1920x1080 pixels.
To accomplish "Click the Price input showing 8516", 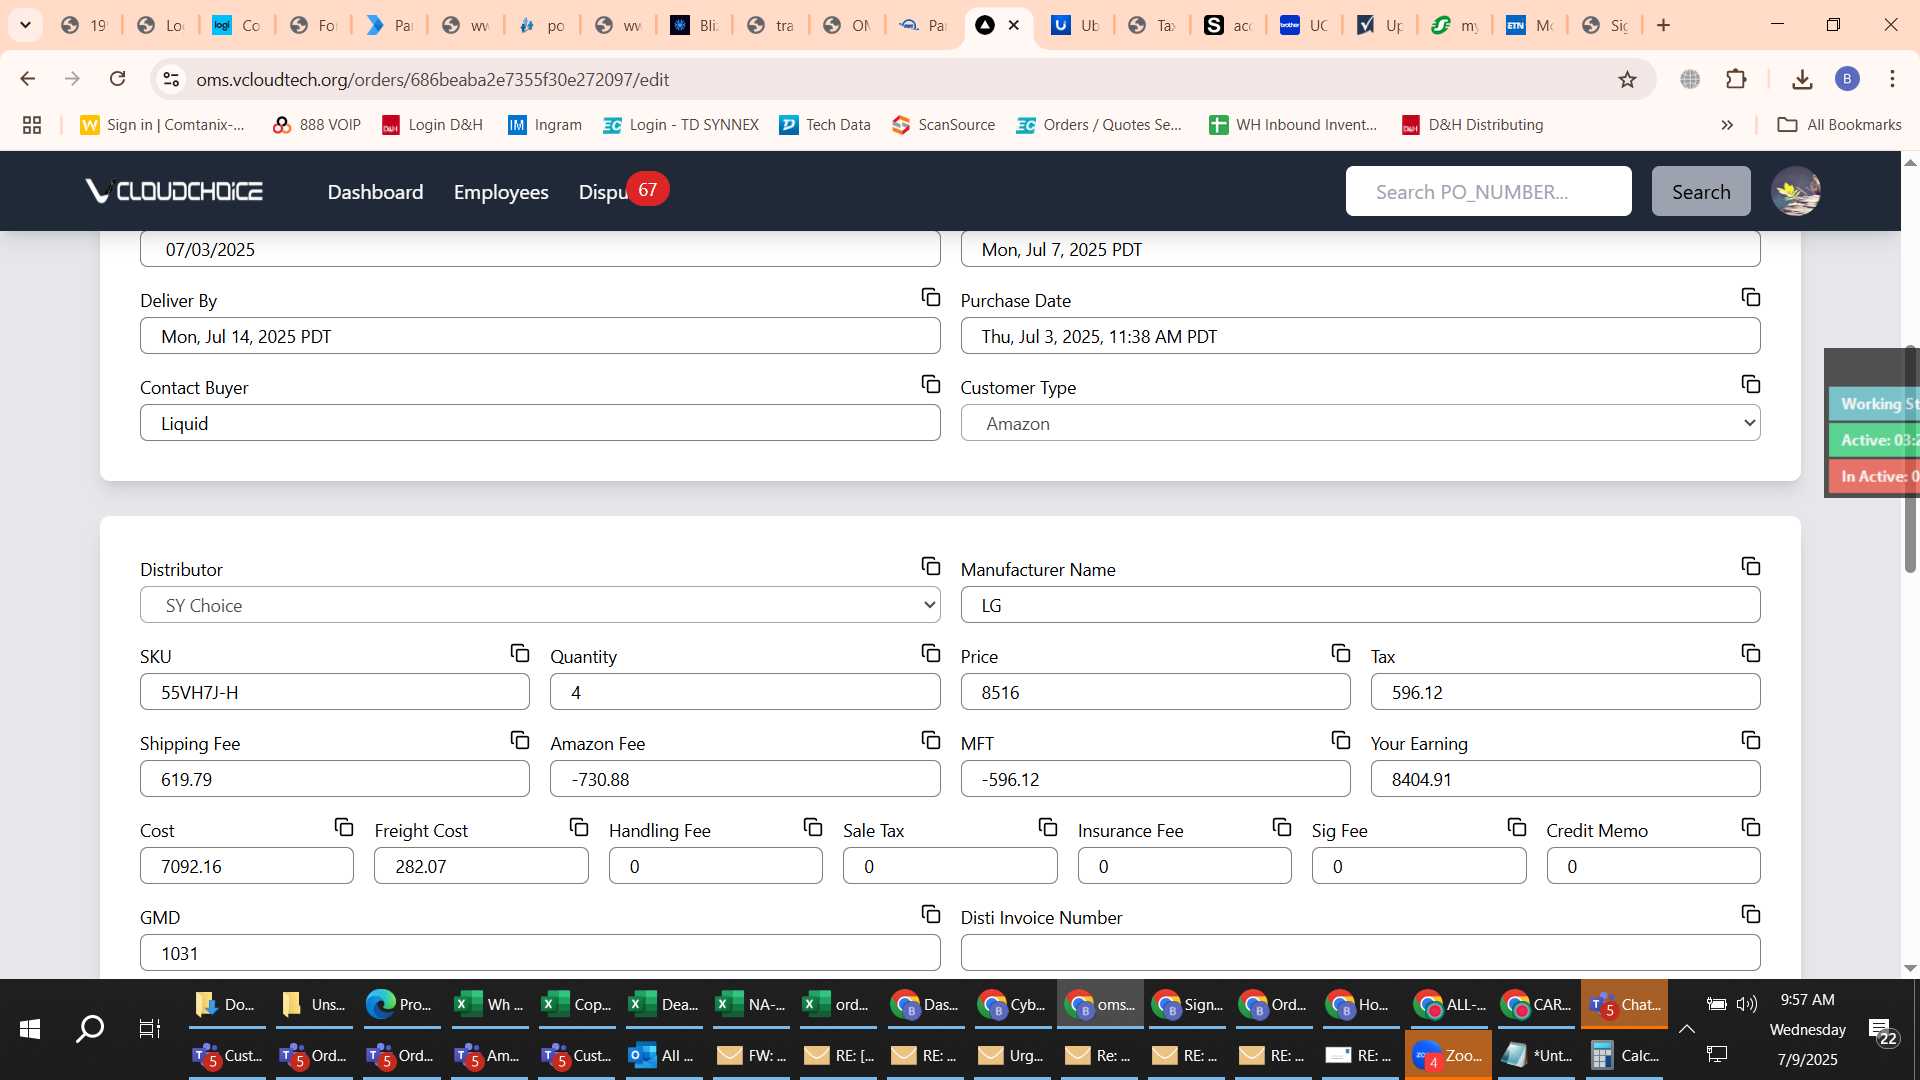I will coord(1155,692).
